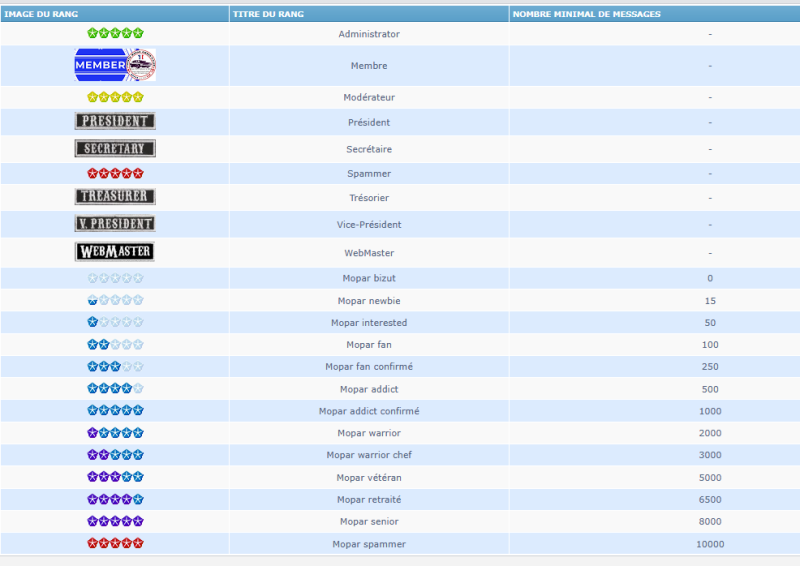Click the minimum messages value 50
800x566 pixels.
pos(710,323)
